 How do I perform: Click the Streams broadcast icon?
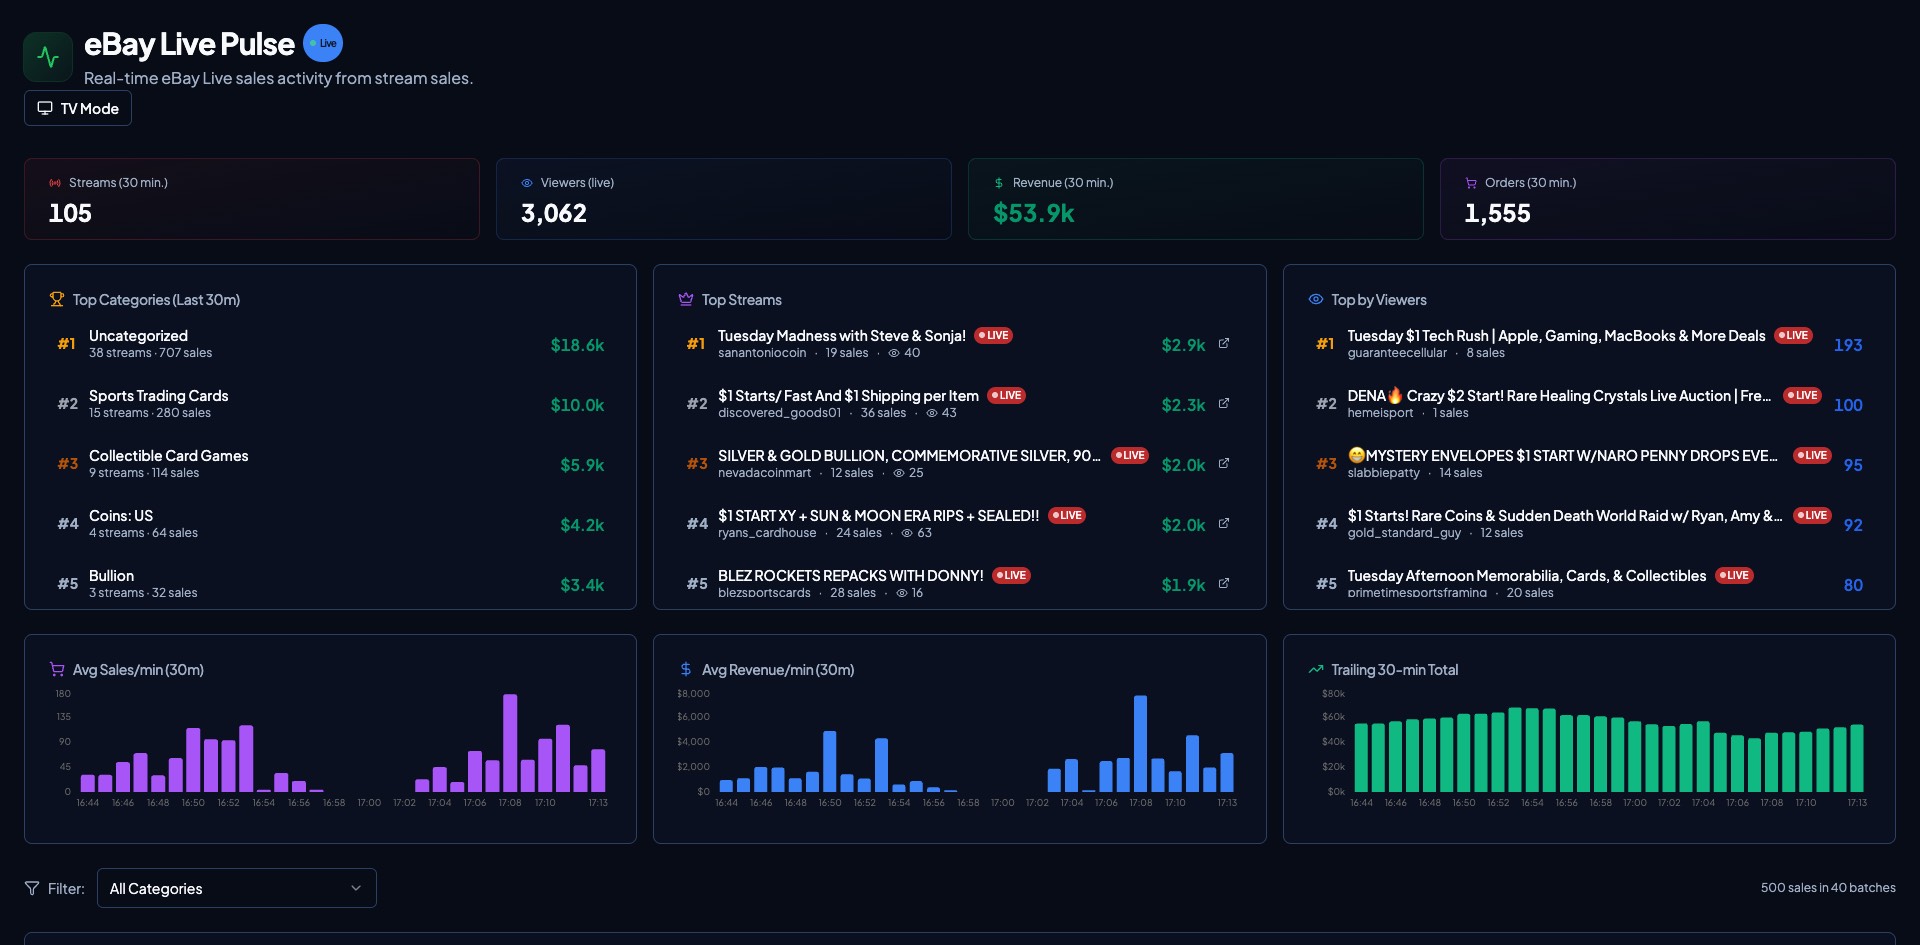[x=55, y=183]
